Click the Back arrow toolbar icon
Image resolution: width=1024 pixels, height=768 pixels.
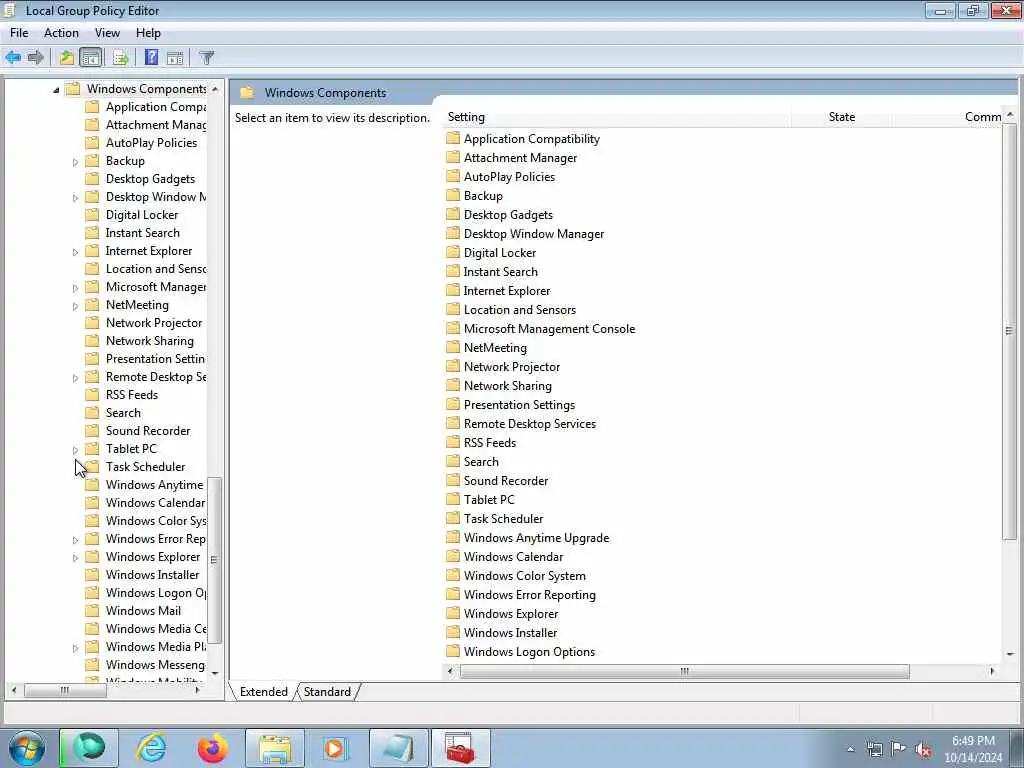coord(13,57)
